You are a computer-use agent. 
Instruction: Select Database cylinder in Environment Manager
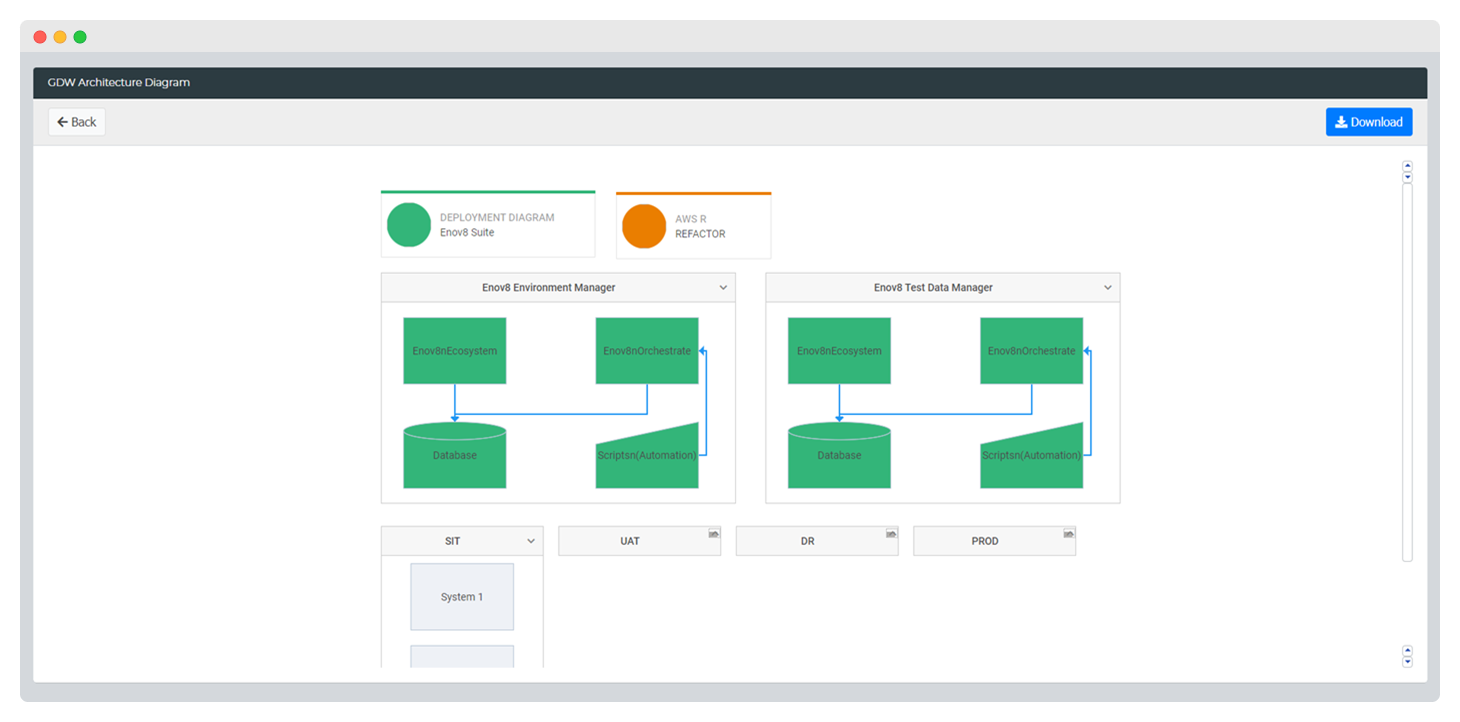click(x=455, y=455)
